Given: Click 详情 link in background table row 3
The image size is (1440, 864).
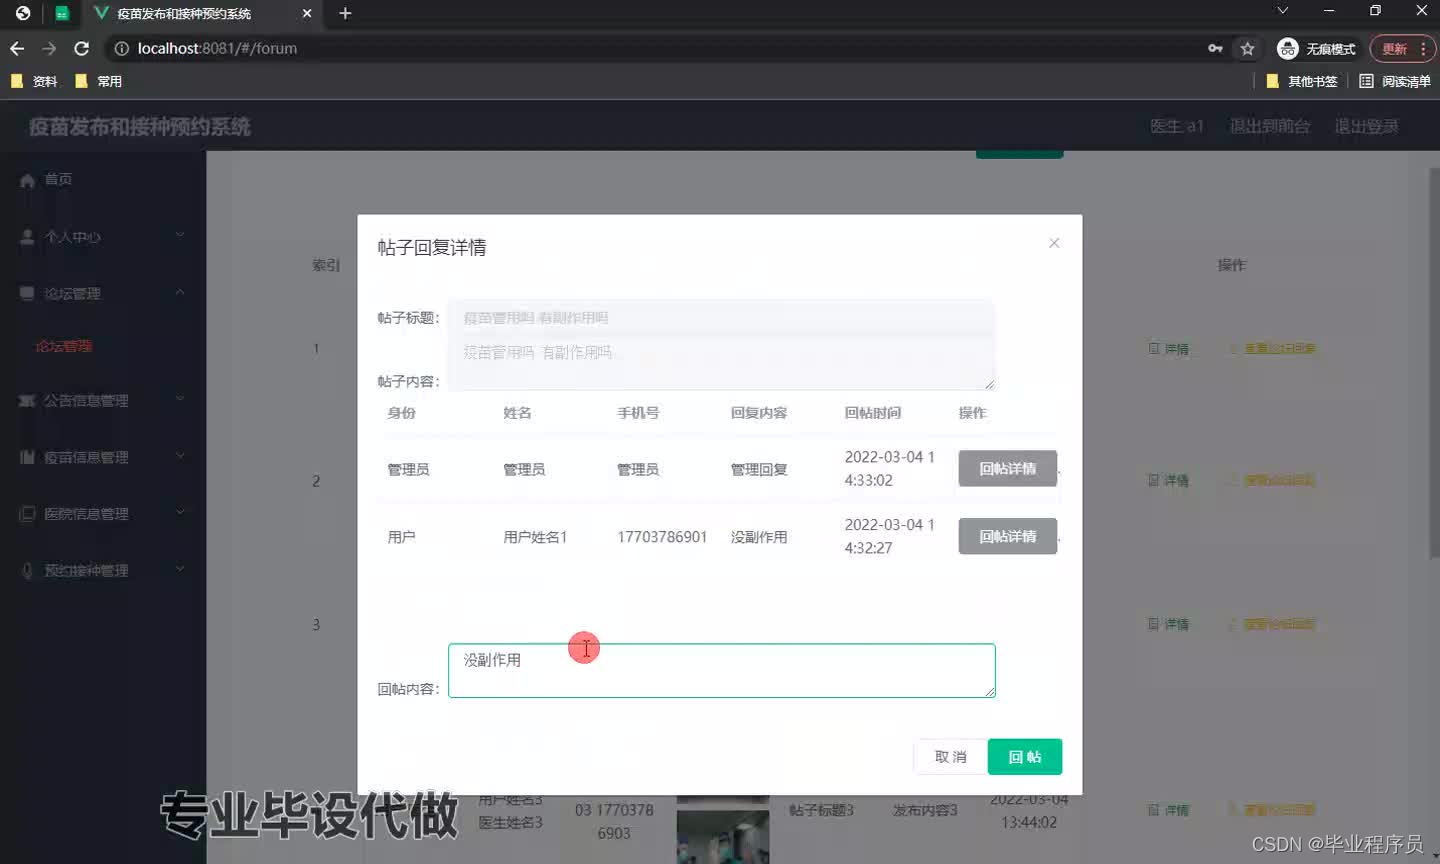Looking at the screenshot, I should click(x=1169, y=624).
